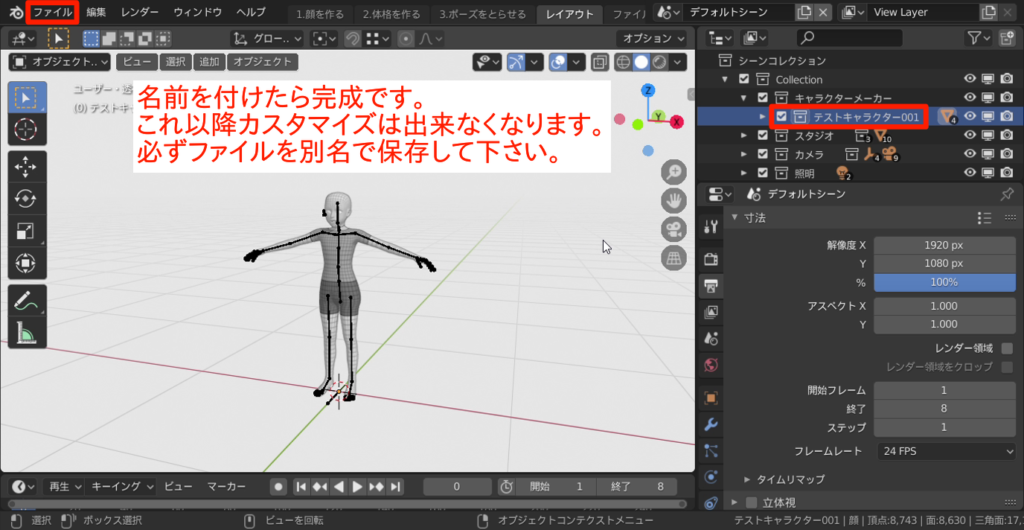Jump to the last frame
The width and height of the screenshot is (1024, 530).
click(394, 486)
